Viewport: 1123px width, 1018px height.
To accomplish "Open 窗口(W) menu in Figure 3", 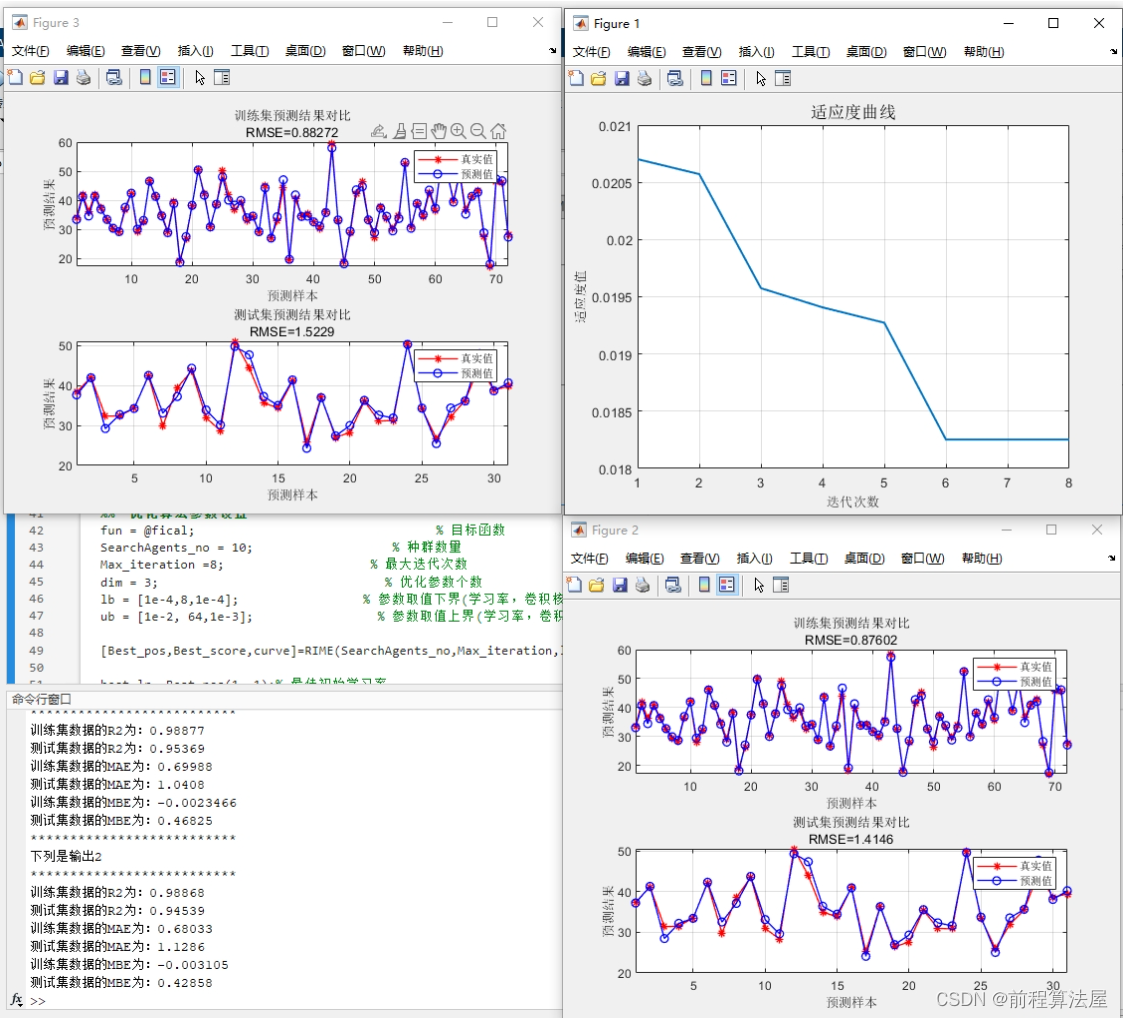I will [x=363, y=51].
